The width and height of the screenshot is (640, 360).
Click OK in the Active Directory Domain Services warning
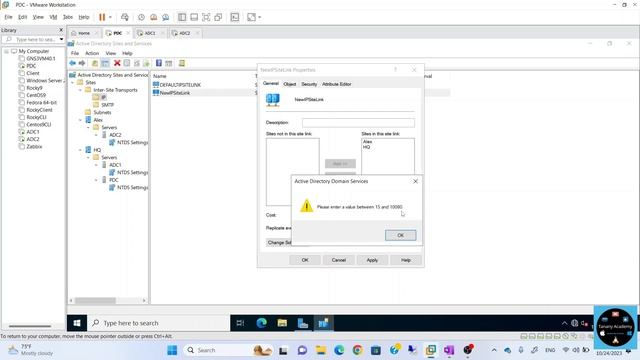point(400,235)
